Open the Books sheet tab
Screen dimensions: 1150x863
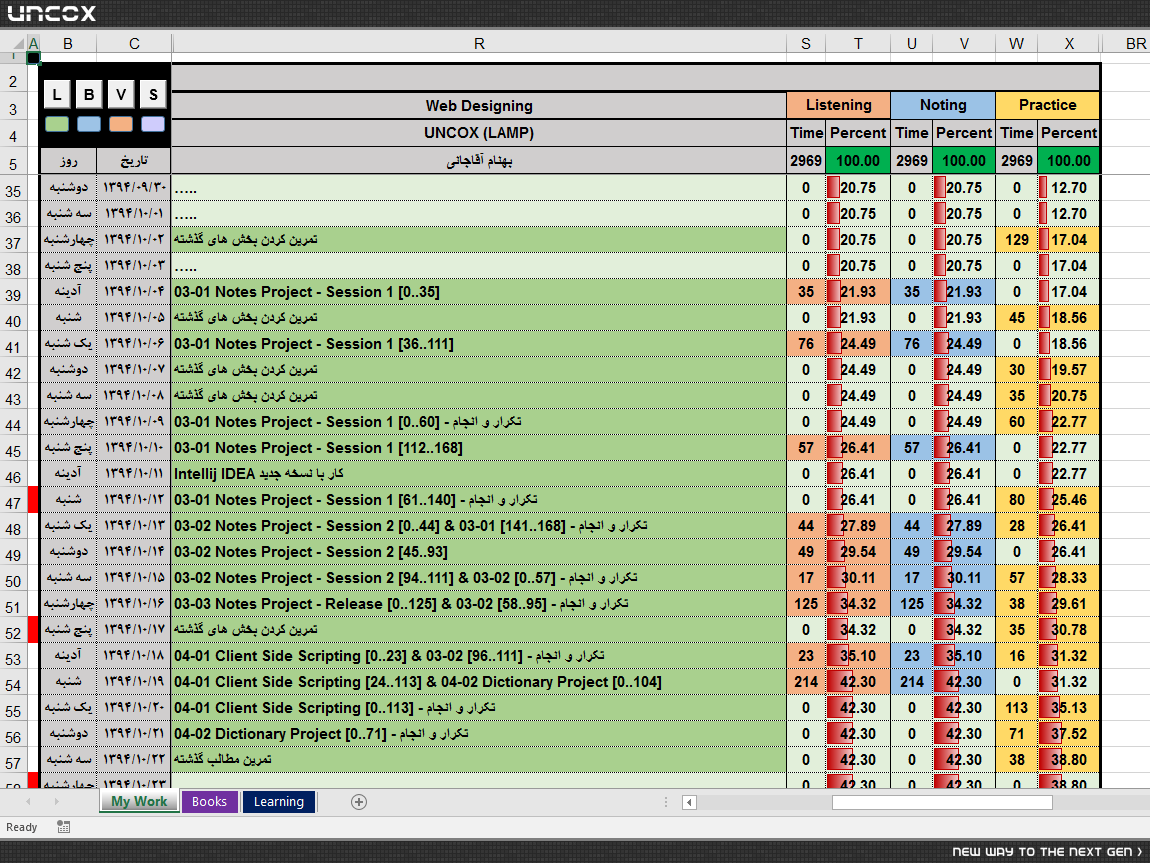(x=209, y=801)
